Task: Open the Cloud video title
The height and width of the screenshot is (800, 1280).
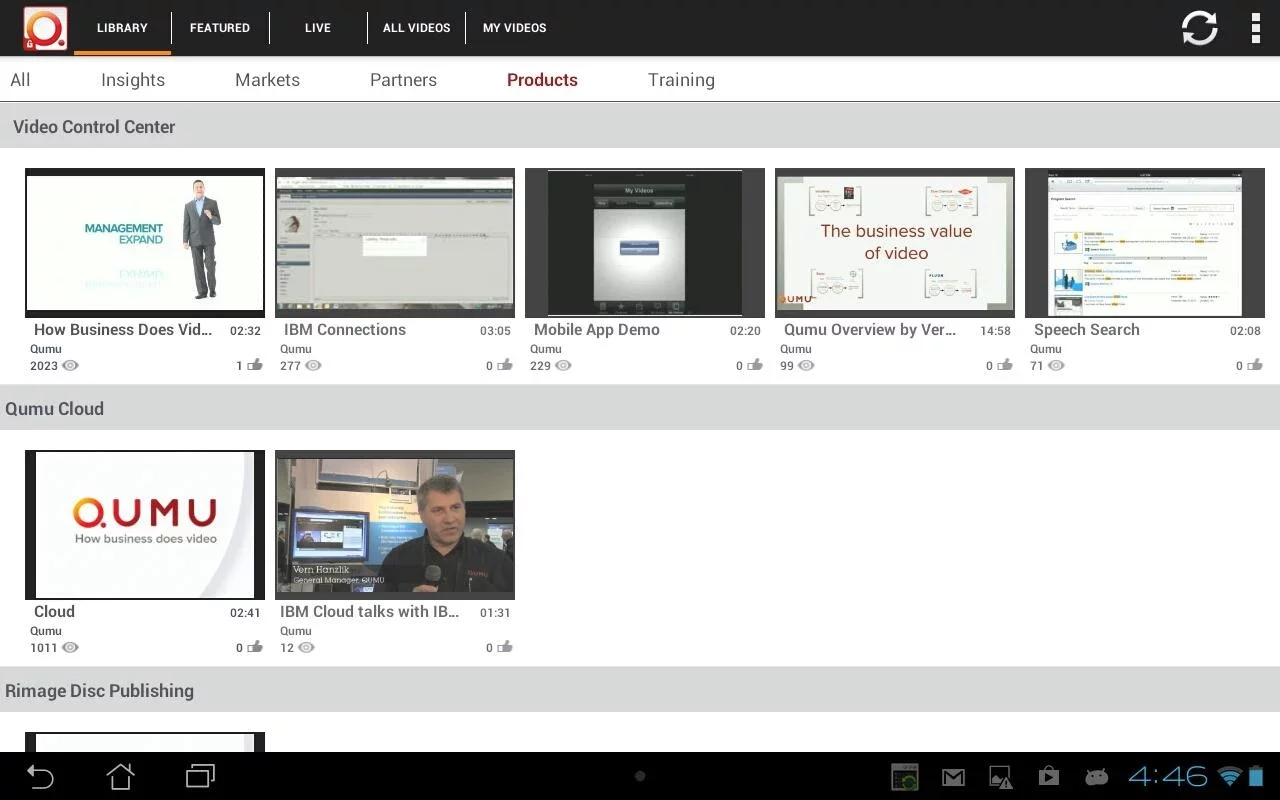Action: tap(54, 612)
